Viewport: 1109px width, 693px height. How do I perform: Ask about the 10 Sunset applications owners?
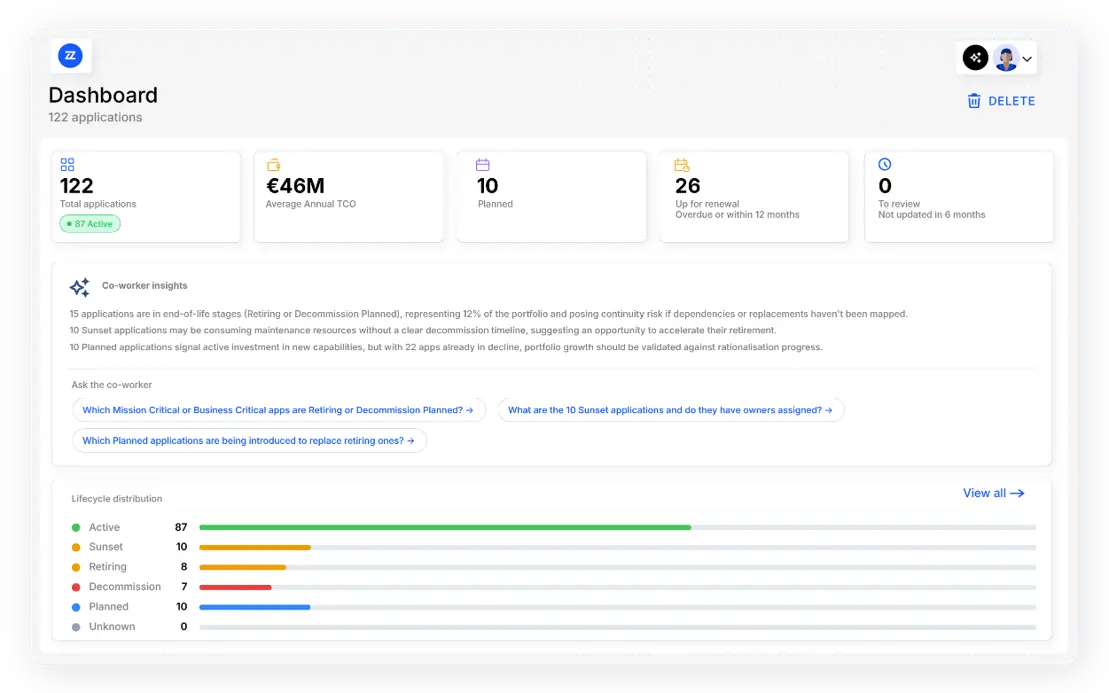[670, 410]
